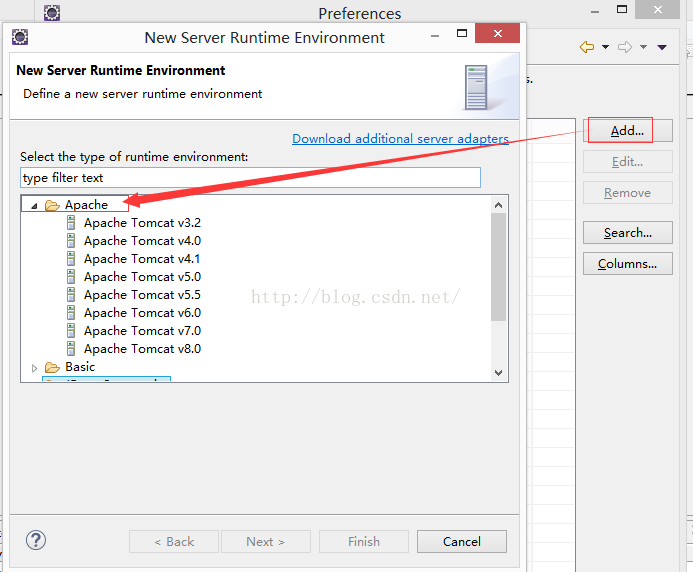Viewport: 693px width, 572px height.
Task: Click the runtime list scroll down arrow
Action: 499,373
